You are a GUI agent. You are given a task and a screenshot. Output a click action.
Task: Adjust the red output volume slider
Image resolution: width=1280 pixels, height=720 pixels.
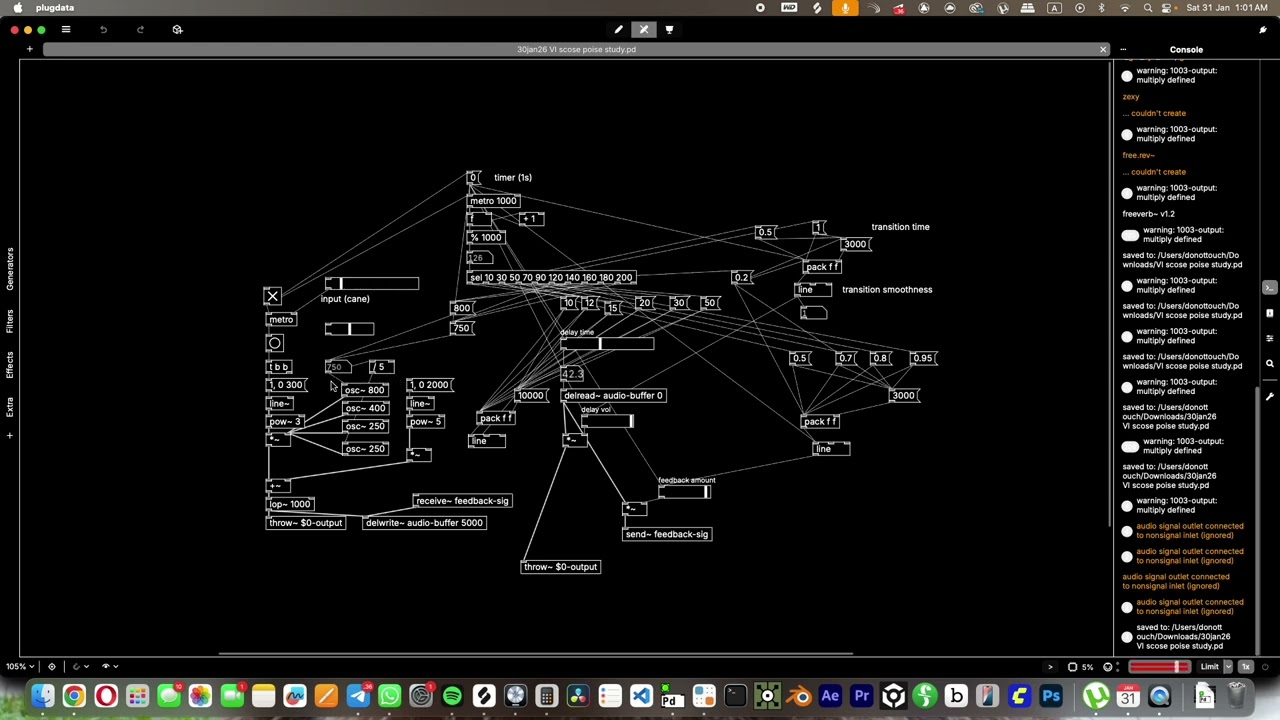(1159, 667)
